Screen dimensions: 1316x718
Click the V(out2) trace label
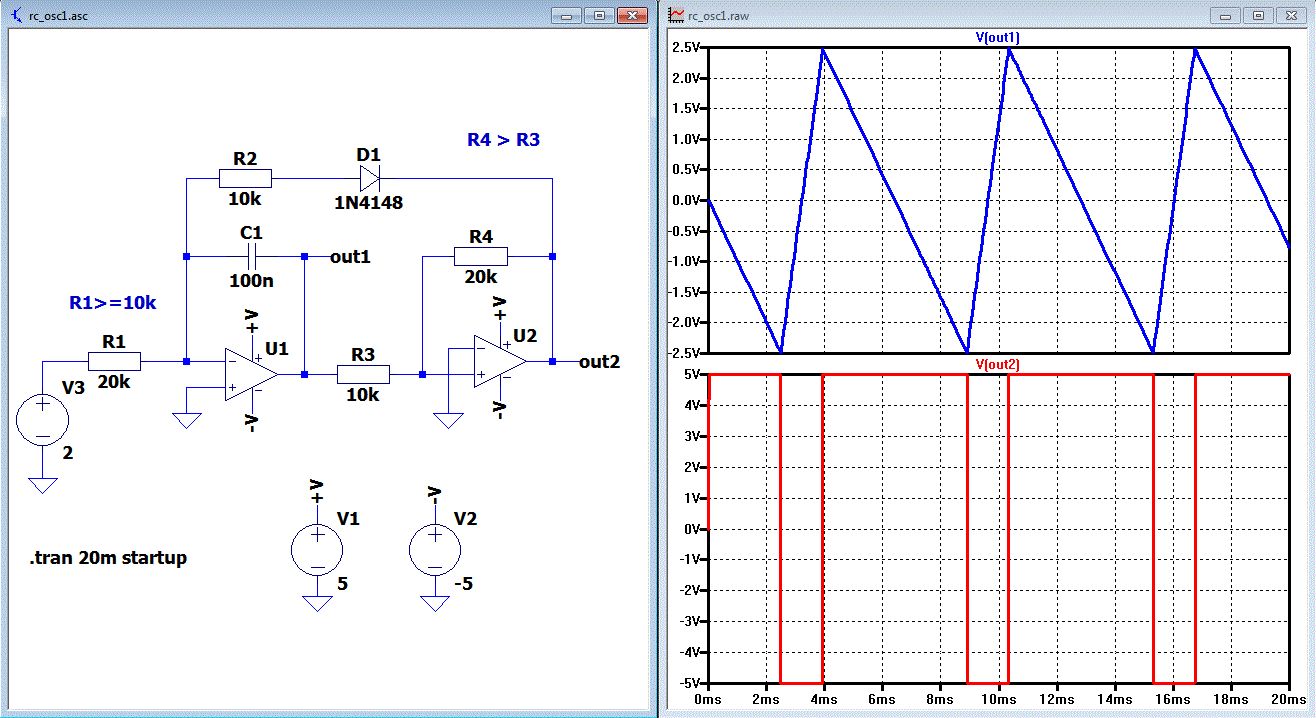(997, 366)
